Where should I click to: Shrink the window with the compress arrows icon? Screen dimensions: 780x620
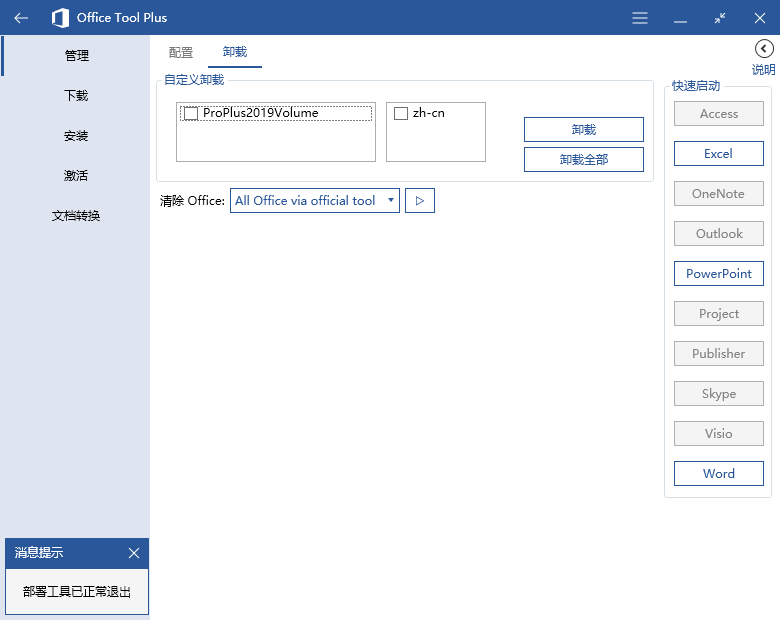coord(720,18)
